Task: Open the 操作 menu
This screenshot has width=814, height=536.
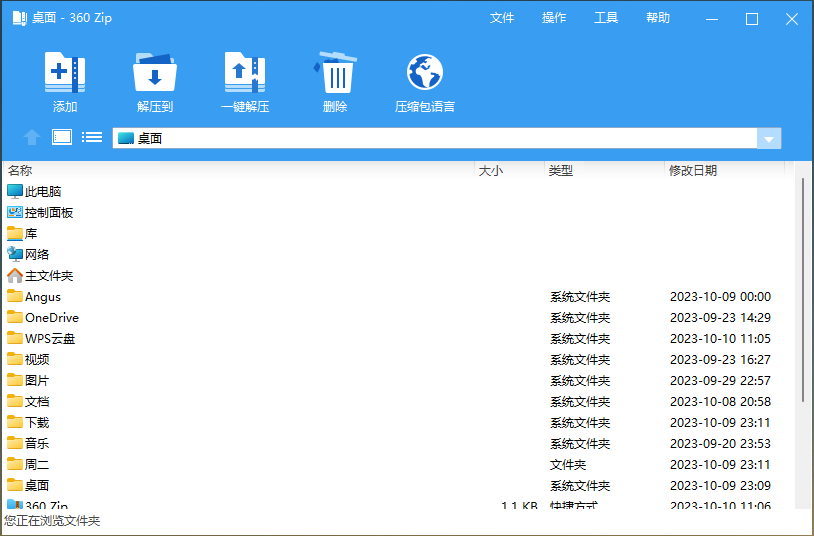Action: tap(554, 18)
